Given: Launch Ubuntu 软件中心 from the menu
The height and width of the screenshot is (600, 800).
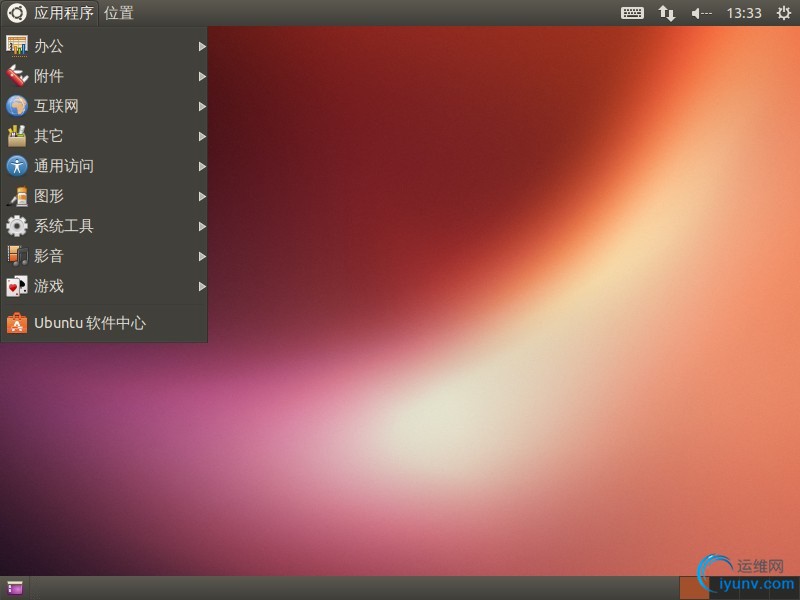Looking at the screenshot, I should click(104, 323).
